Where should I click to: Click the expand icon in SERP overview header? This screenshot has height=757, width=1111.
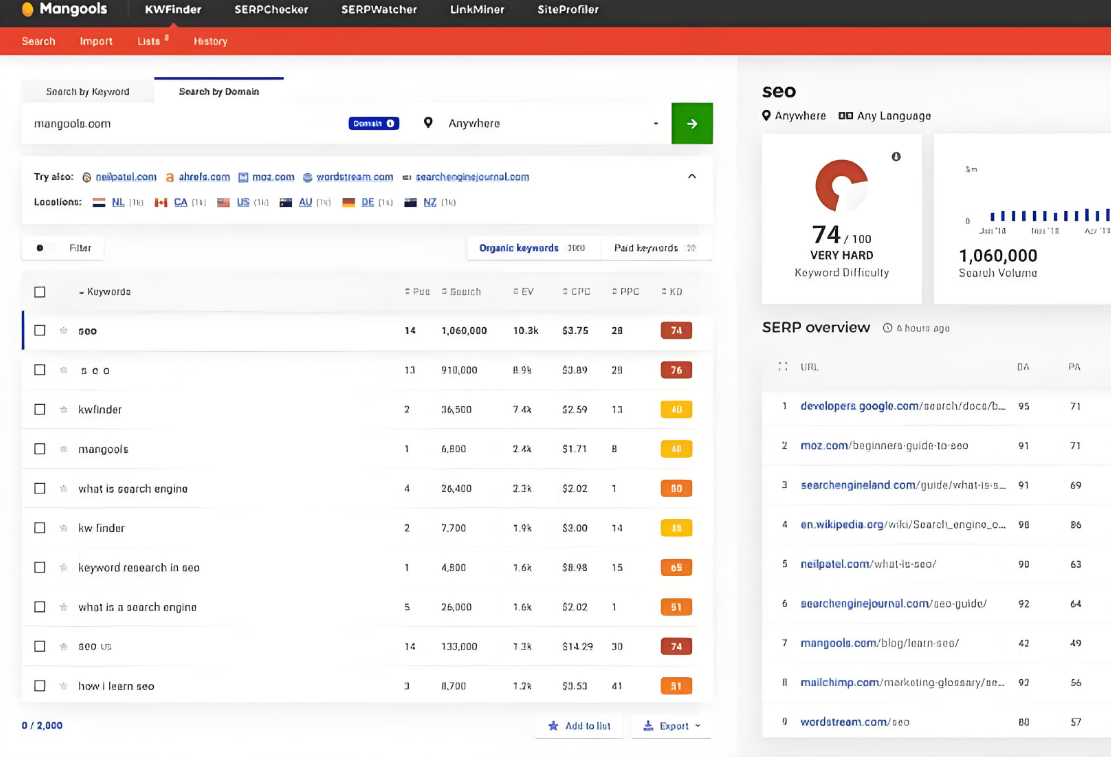pos(783,366)
